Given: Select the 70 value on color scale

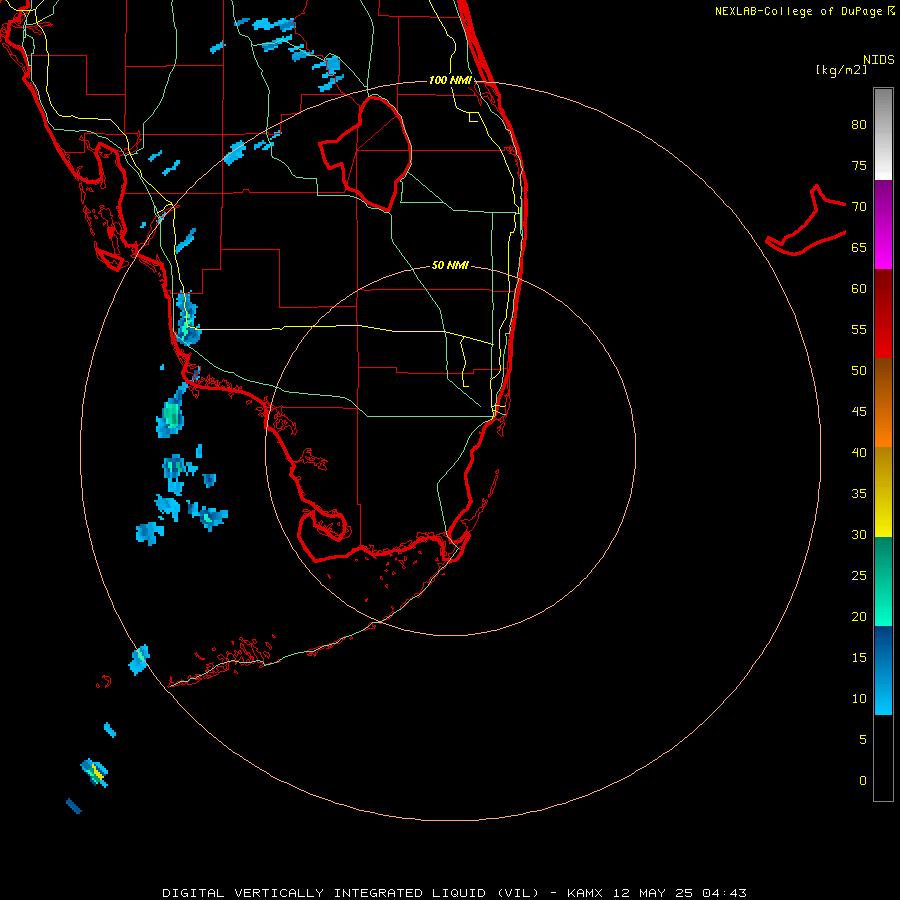Looking at the screenshot, I should coord(859,207).
